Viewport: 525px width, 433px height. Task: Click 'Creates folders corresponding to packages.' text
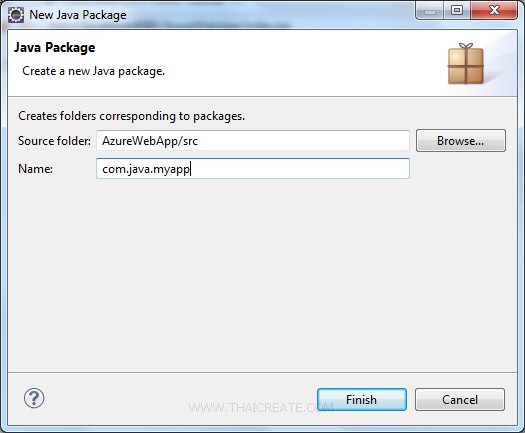(132, 116)
